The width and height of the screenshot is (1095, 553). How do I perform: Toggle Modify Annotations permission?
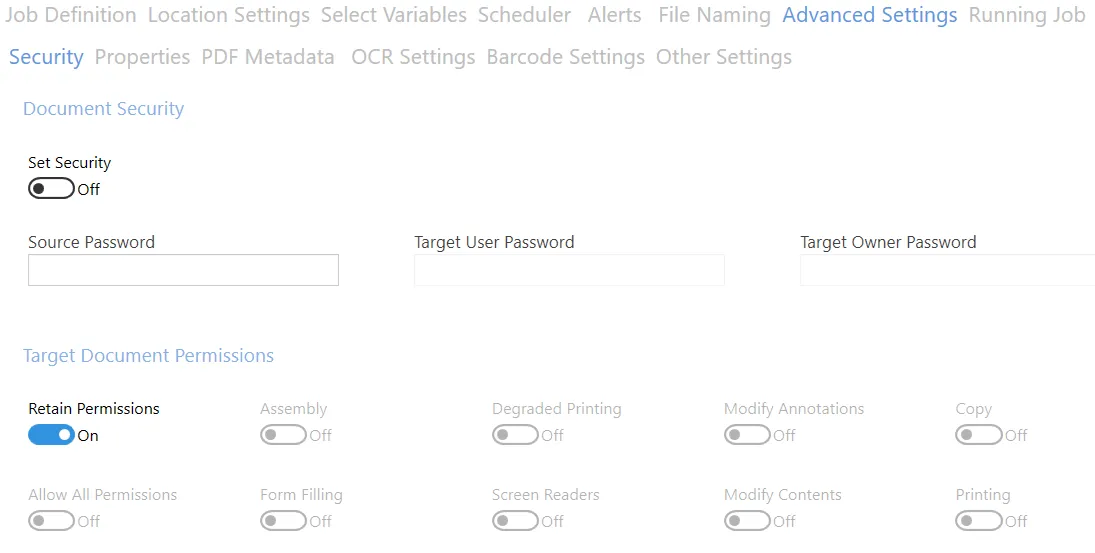747,435
